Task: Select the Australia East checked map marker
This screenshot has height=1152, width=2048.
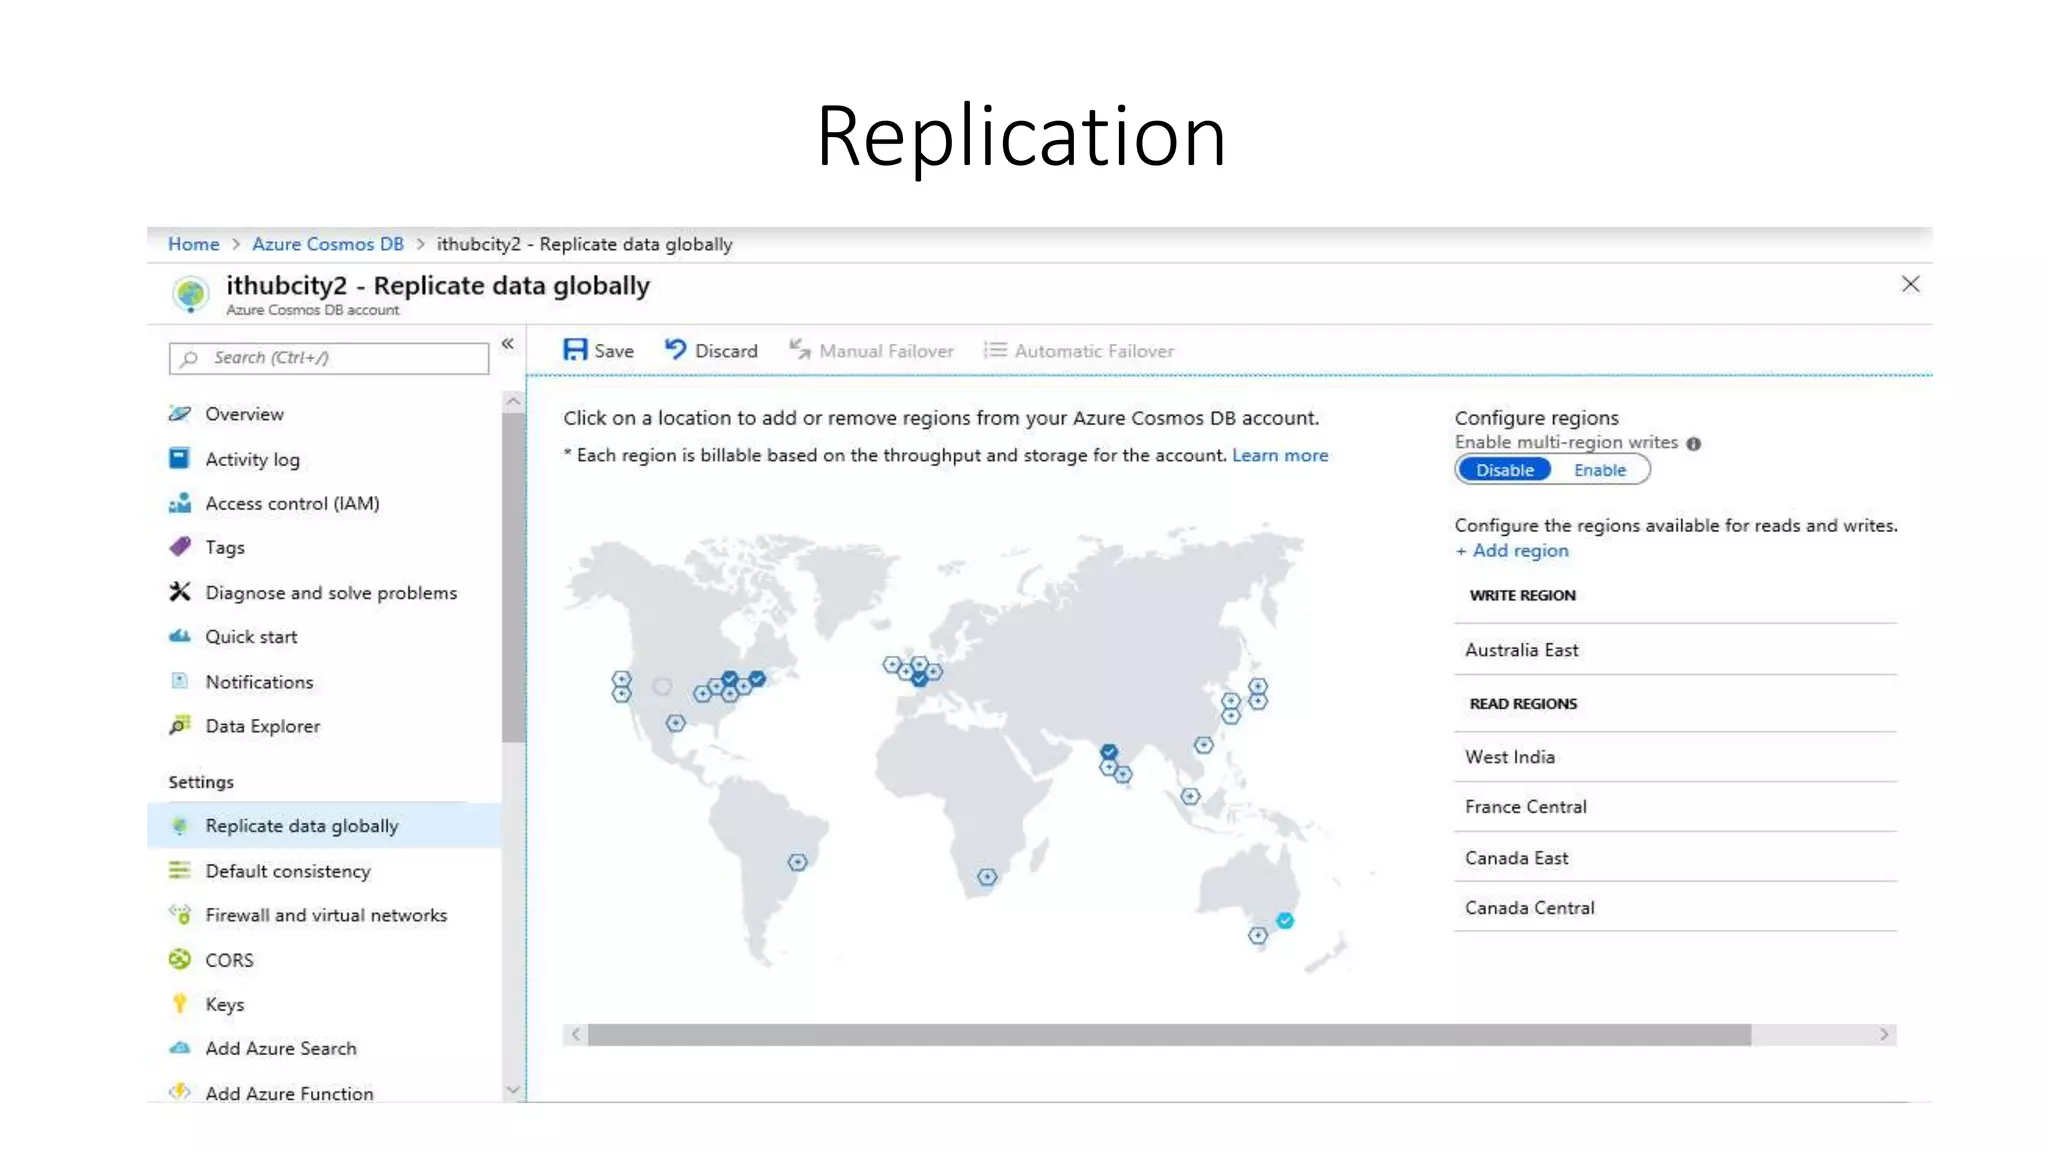Action: click(1285, 921)
